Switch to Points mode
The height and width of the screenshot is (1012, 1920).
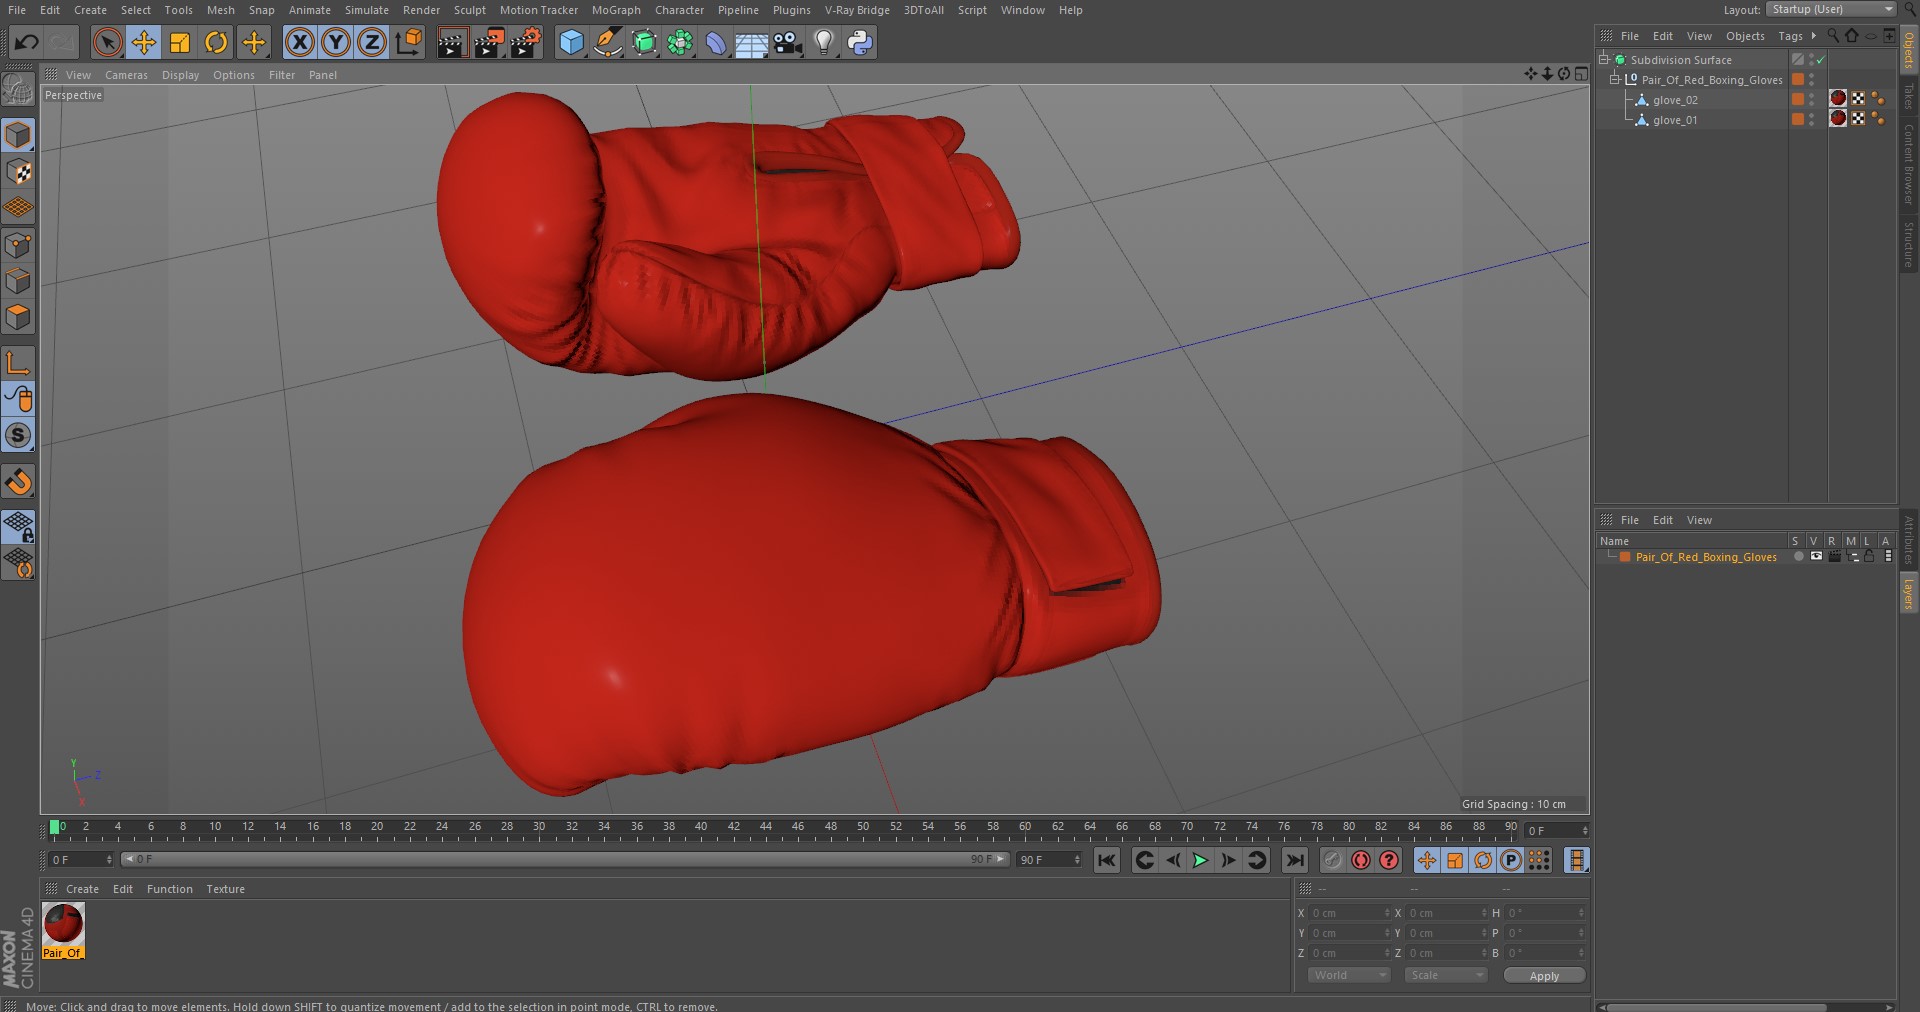[x=18, y=245]
